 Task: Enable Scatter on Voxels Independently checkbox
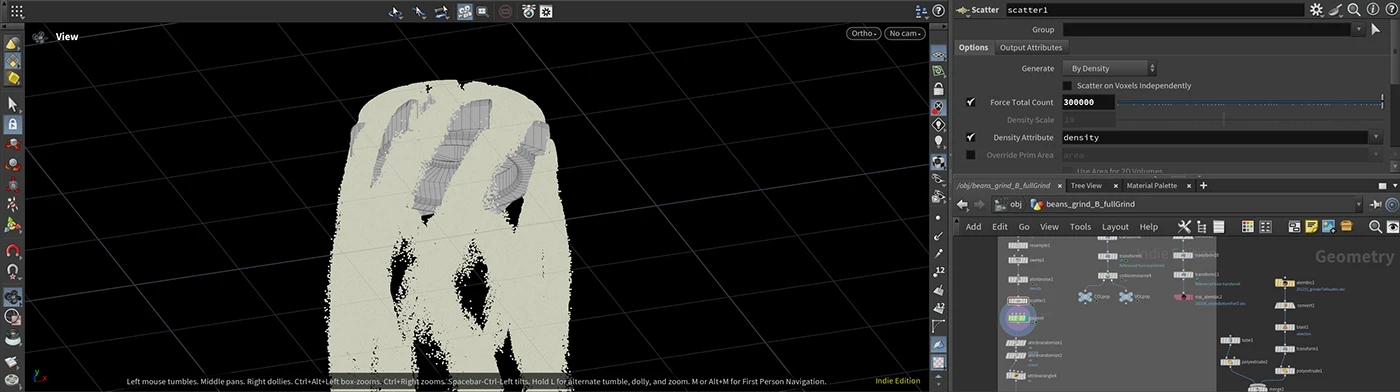pos(1067,85)
